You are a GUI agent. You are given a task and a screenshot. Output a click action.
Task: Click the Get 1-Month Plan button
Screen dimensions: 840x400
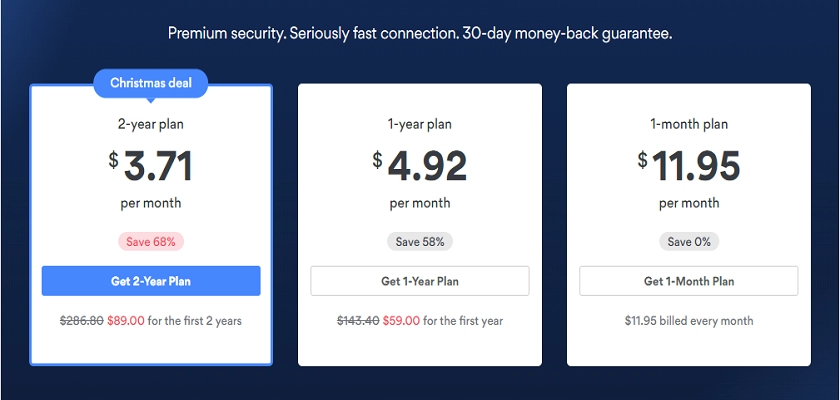(x=688, y=281)
